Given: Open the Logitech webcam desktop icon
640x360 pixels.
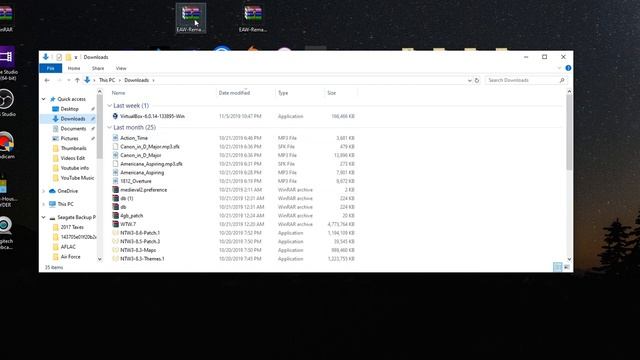Looking at the screenshot, I should tap(6, 232).
